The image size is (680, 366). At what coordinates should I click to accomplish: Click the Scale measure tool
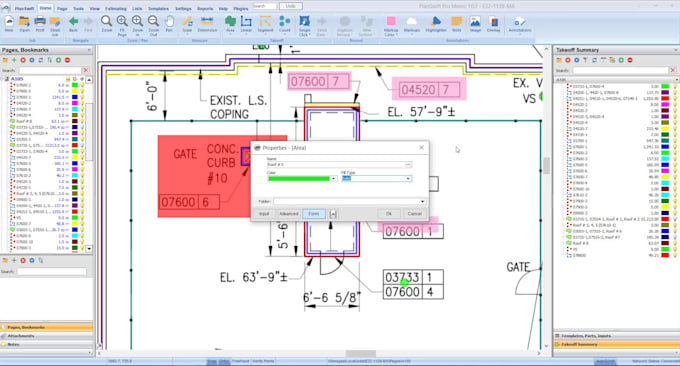(187, 24)
